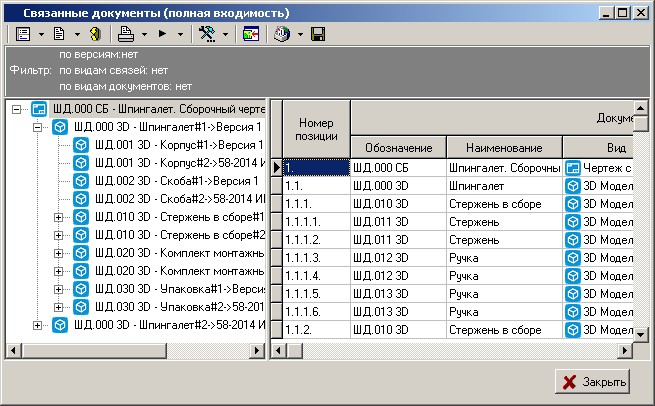Click the pie chart globe icon
655x406 pixels.
pyautogui.click(x=282, y=34)
